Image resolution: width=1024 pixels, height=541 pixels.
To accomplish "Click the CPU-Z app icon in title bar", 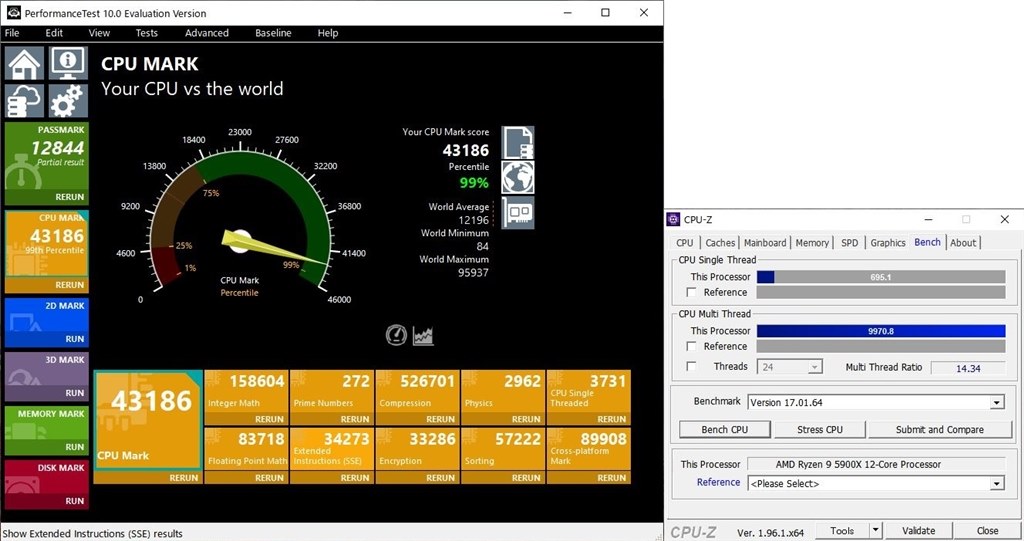I will pos(673,220).
